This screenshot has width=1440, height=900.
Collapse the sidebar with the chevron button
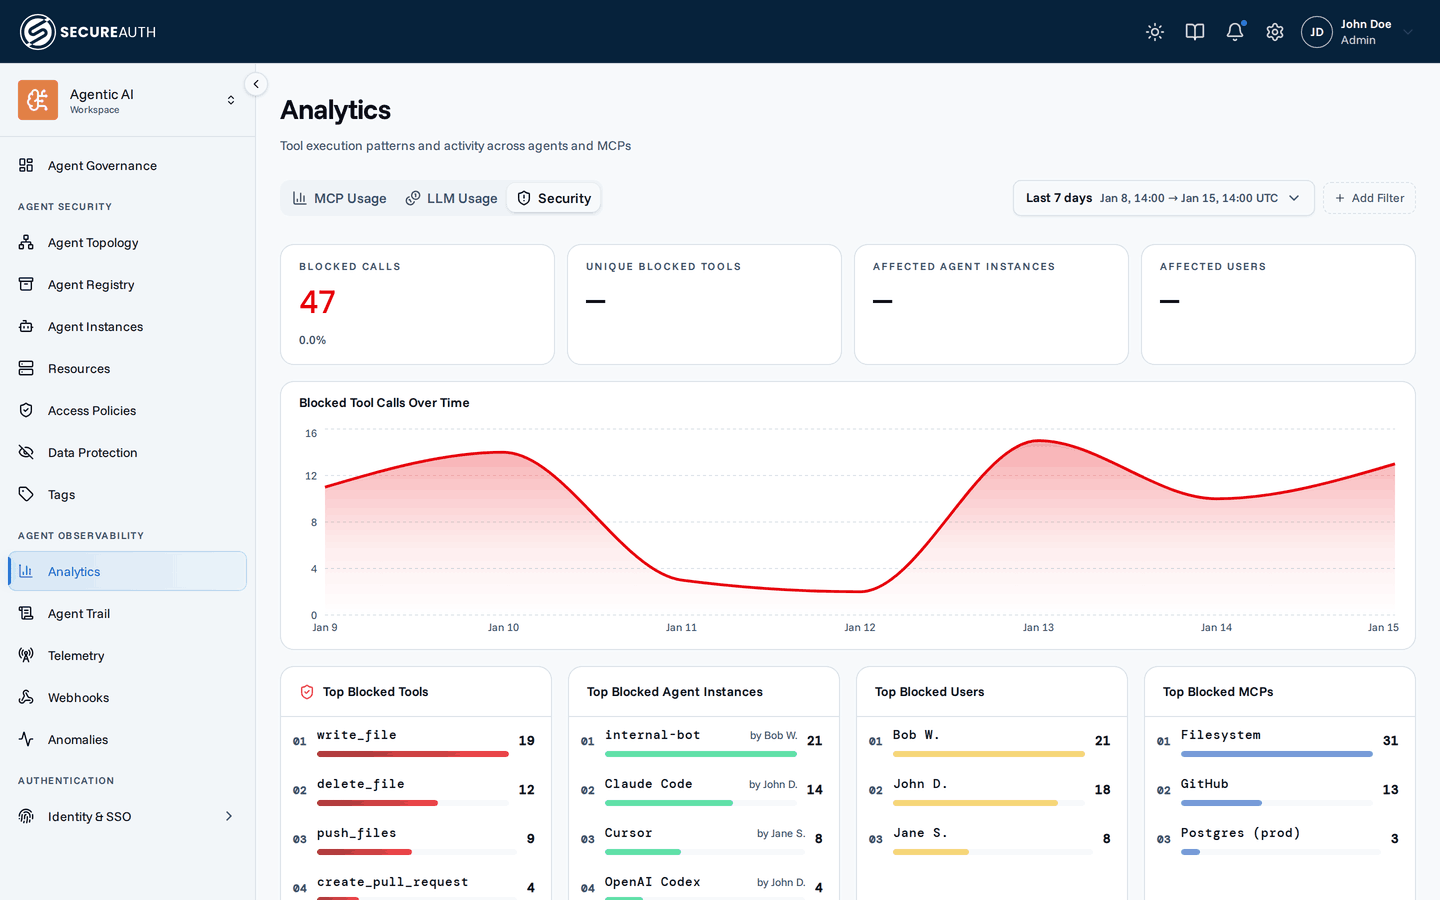click(256, 84)
